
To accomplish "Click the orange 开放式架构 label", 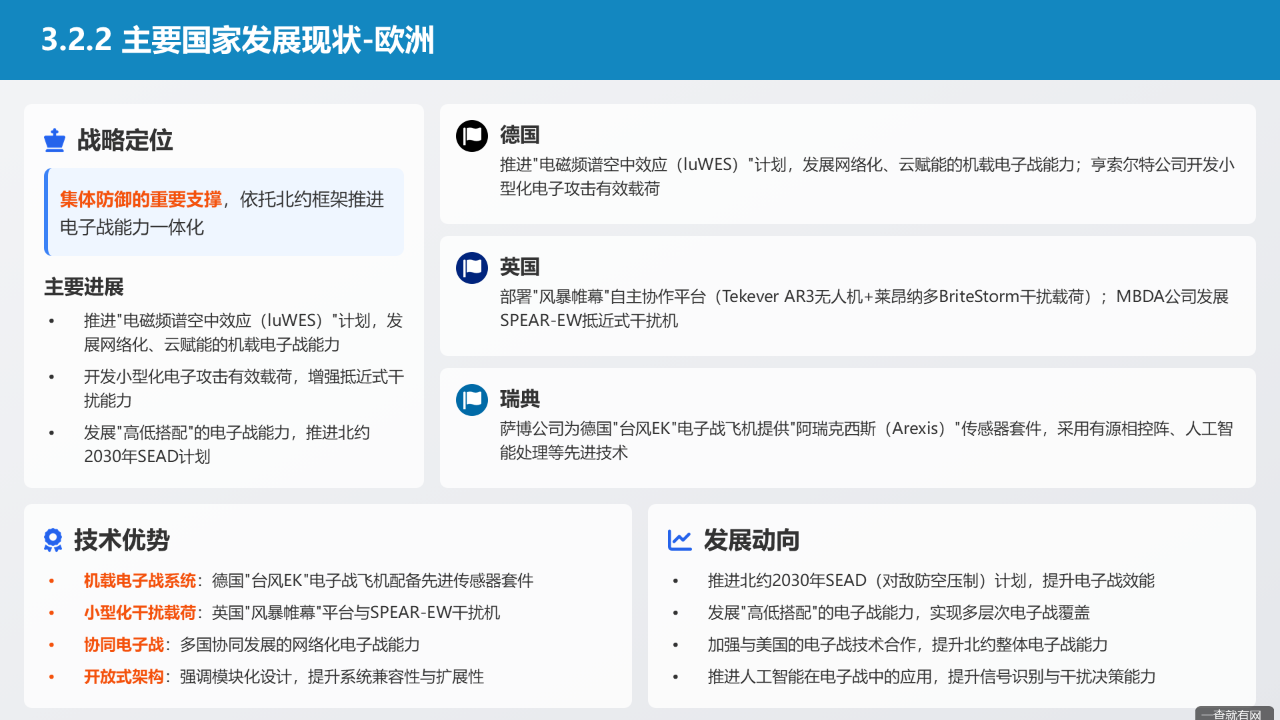I will [124, 676].
